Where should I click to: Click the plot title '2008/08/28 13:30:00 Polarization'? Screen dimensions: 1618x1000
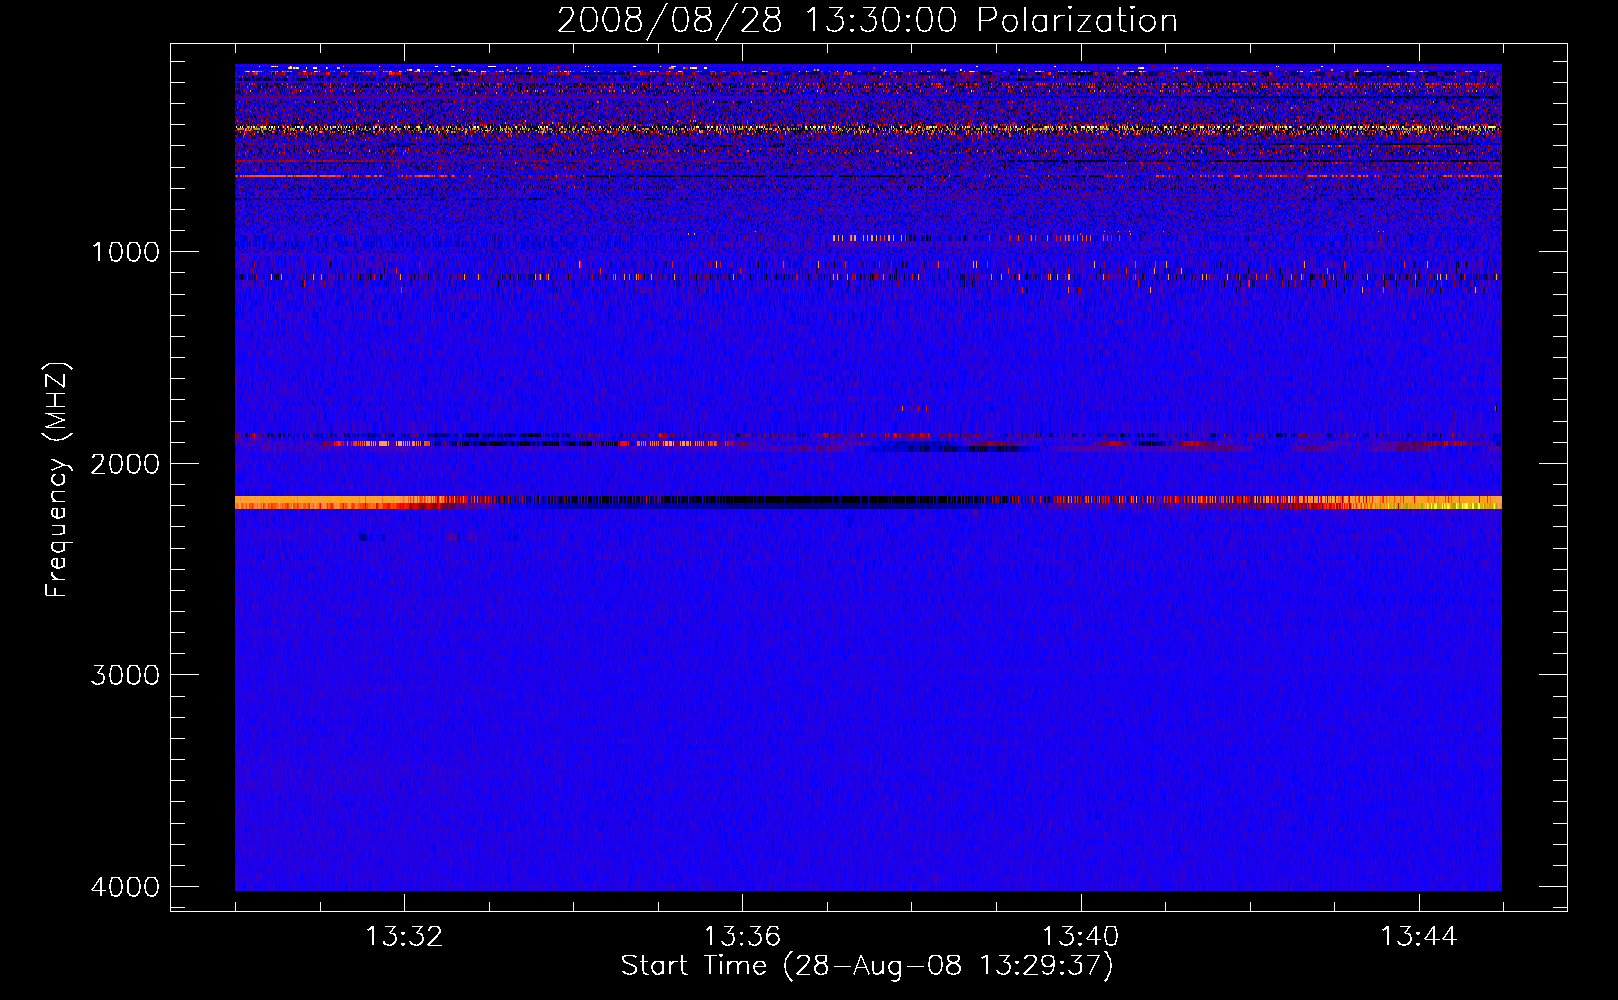click(x=867, y=20)
